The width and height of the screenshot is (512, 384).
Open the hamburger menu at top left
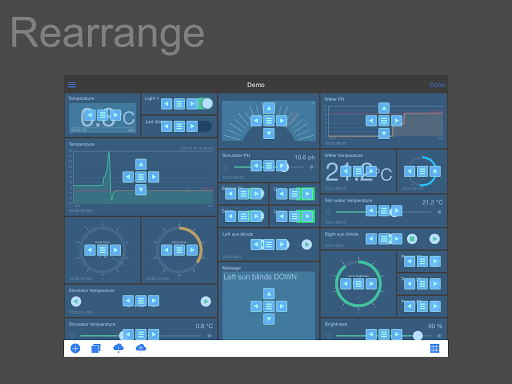[72, 85]
